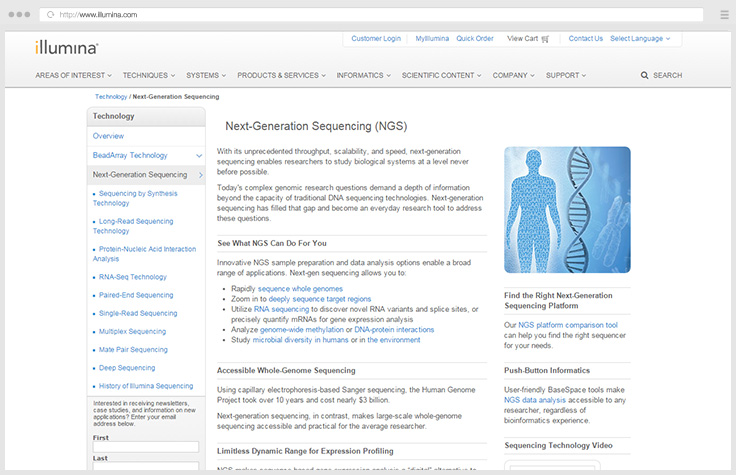The height and width of the screenshot is (475, 736).
Task: Open the shopping cart icon
Action: click(546, 39)
